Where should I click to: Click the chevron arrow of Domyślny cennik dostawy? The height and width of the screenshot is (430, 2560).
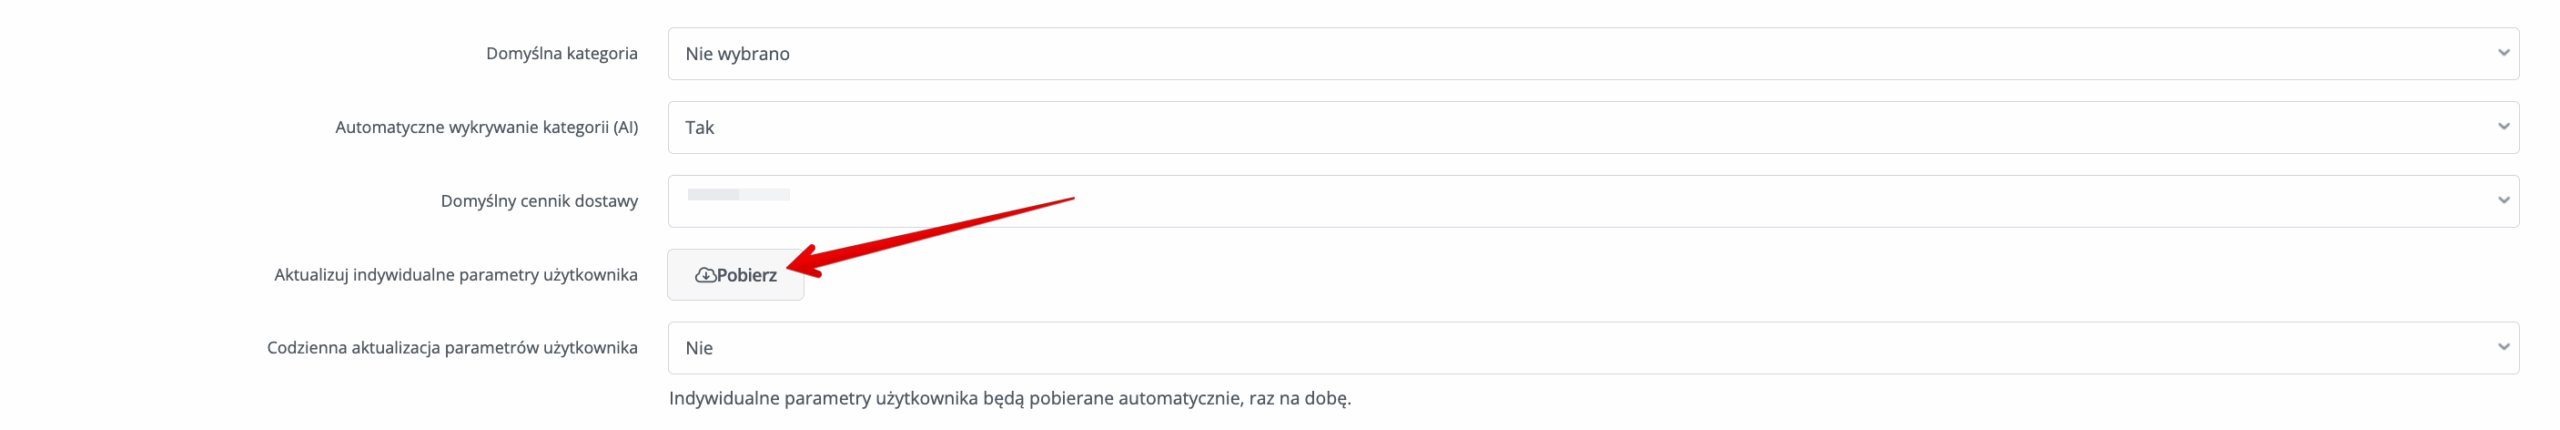[x=2503, y=201]
